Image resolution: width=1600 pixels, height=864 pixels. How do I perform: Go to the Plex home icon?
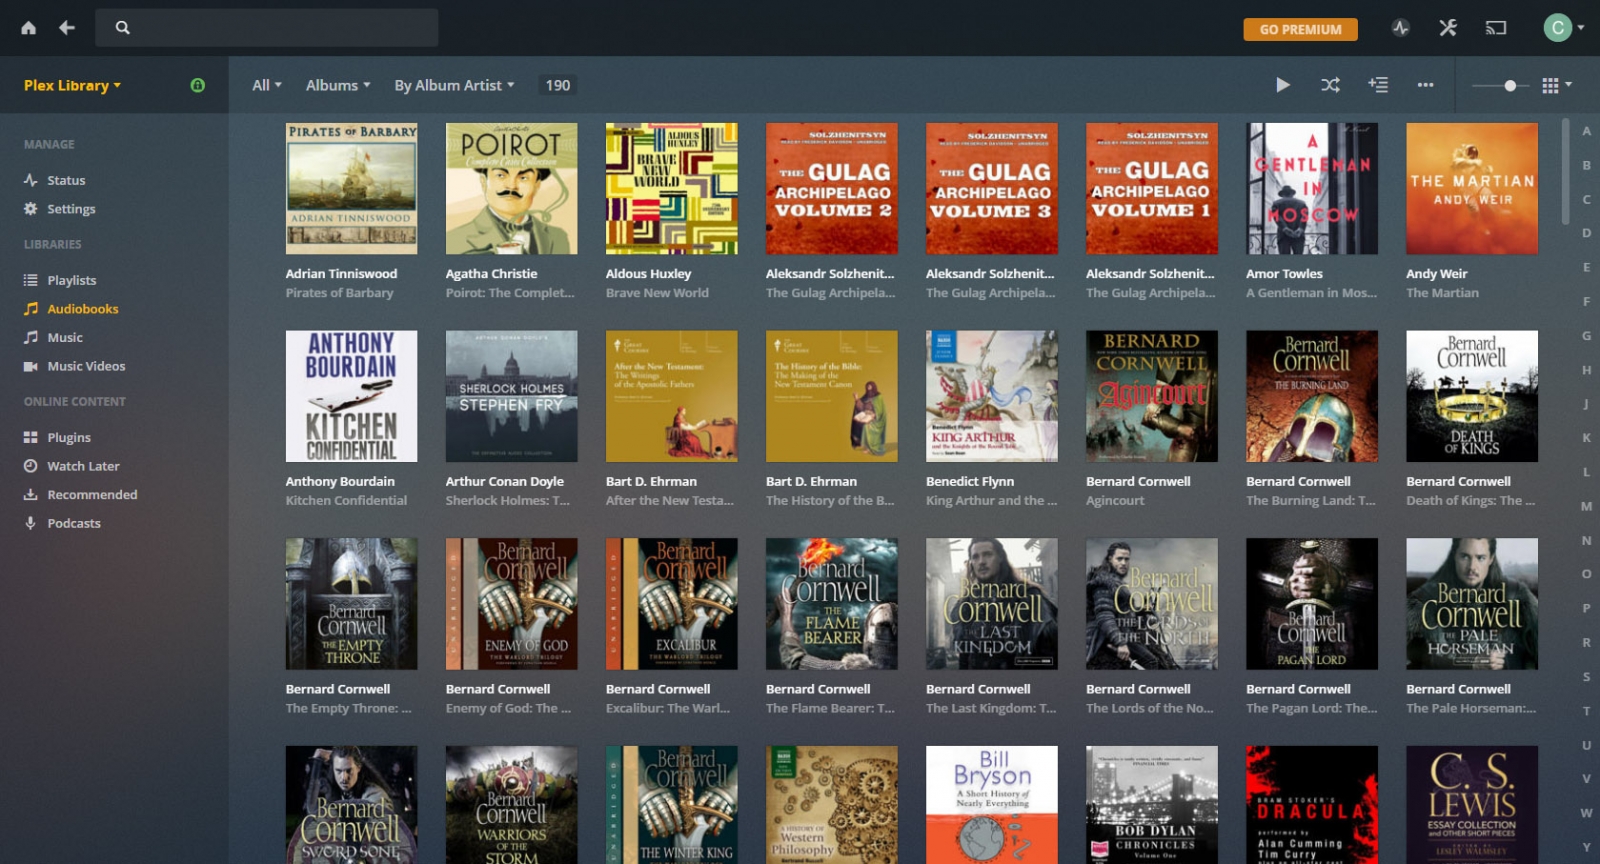(28, 28)
